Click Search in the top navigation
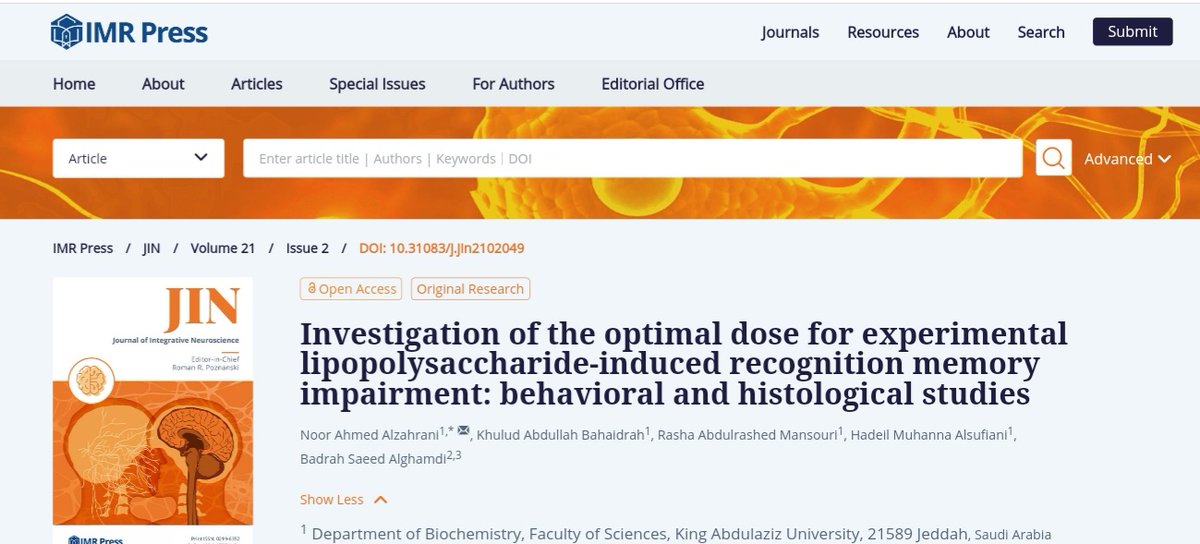Image resolution: width=1200 pixels, height=544 pixels. click(1041, 32)
